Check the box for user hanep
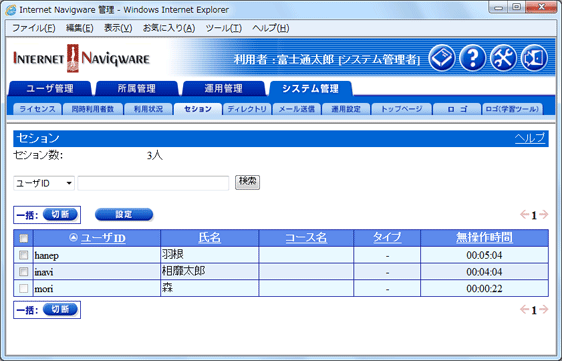Viewport: 562px width, 361px height. click(x=24, y=255)
